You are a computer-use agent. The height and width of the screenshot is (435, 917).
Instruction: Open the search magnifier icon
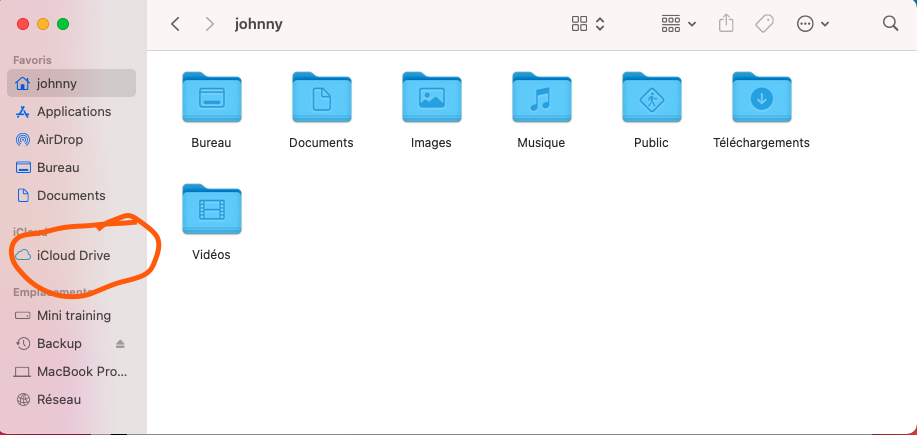pyautogui.click(x=890, y=24)
